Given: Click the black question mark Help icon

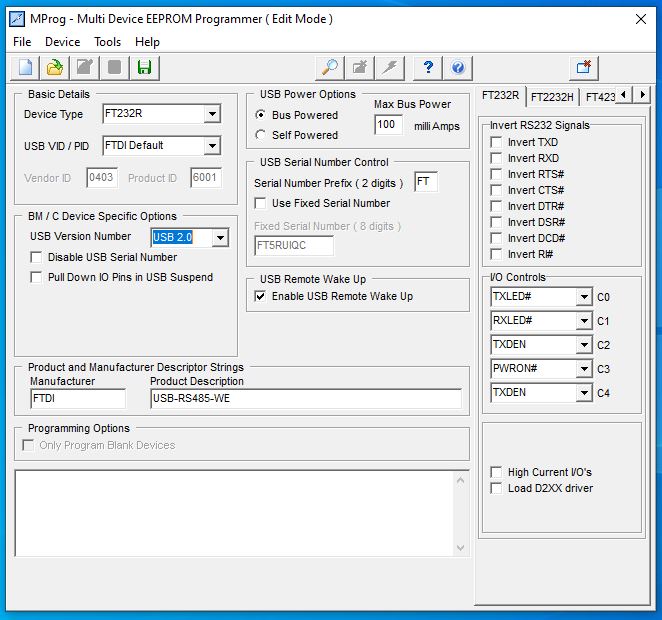Looking at the screenshot, I should [428, 68].
